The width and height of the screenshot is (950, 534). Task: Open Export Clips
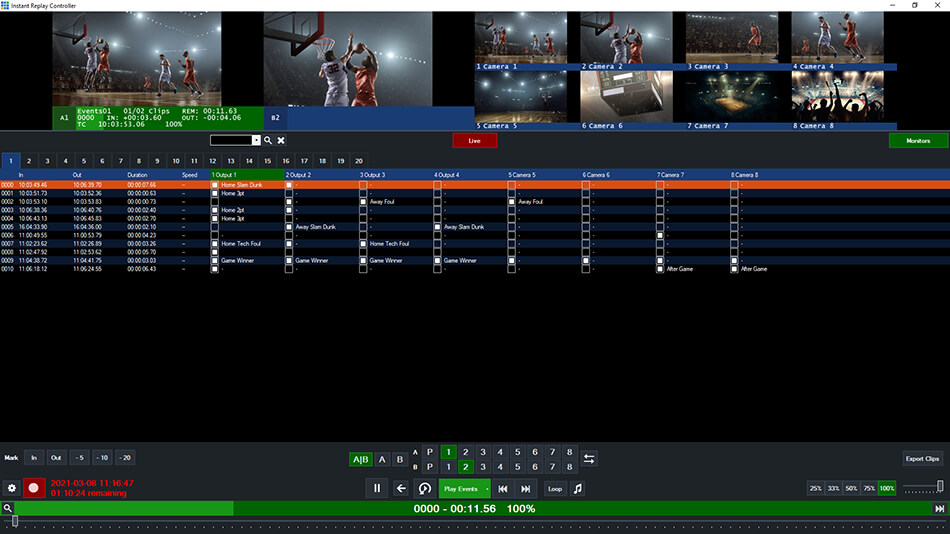tap(921, 458)
